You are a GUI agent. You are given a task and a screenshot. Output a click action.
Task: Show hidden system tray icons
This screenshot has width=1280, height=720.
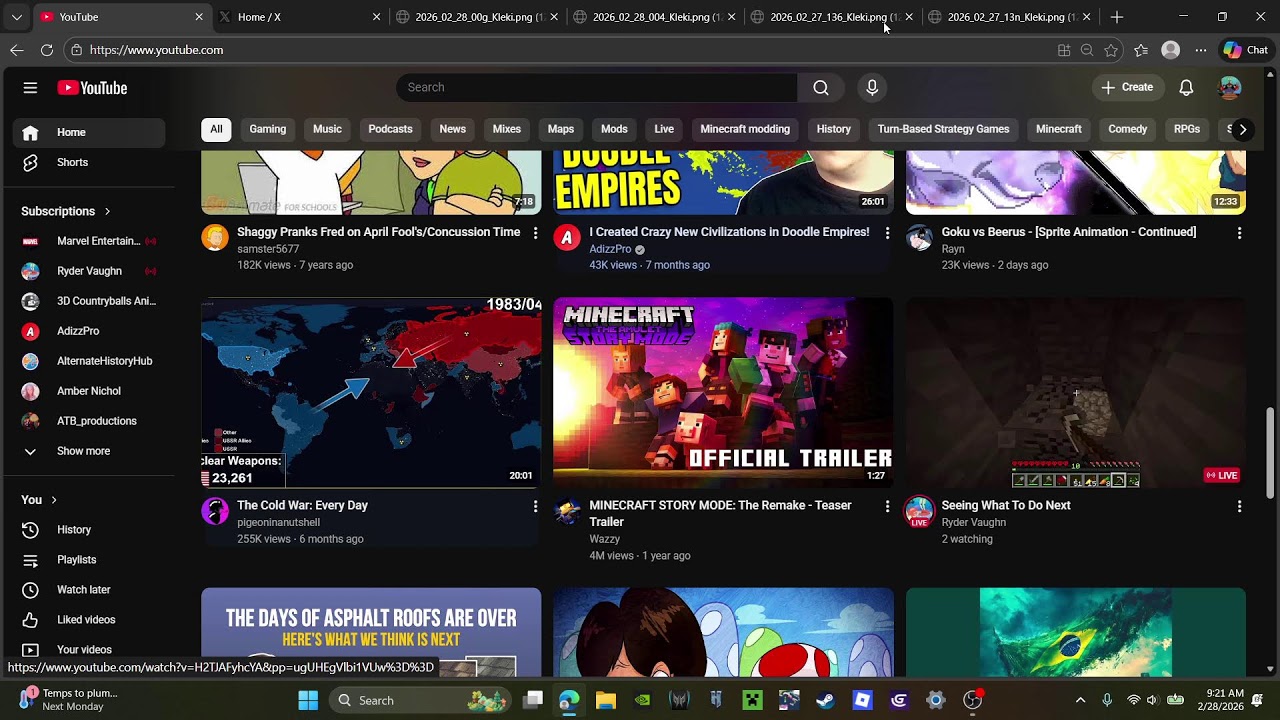click(1080, 700)
